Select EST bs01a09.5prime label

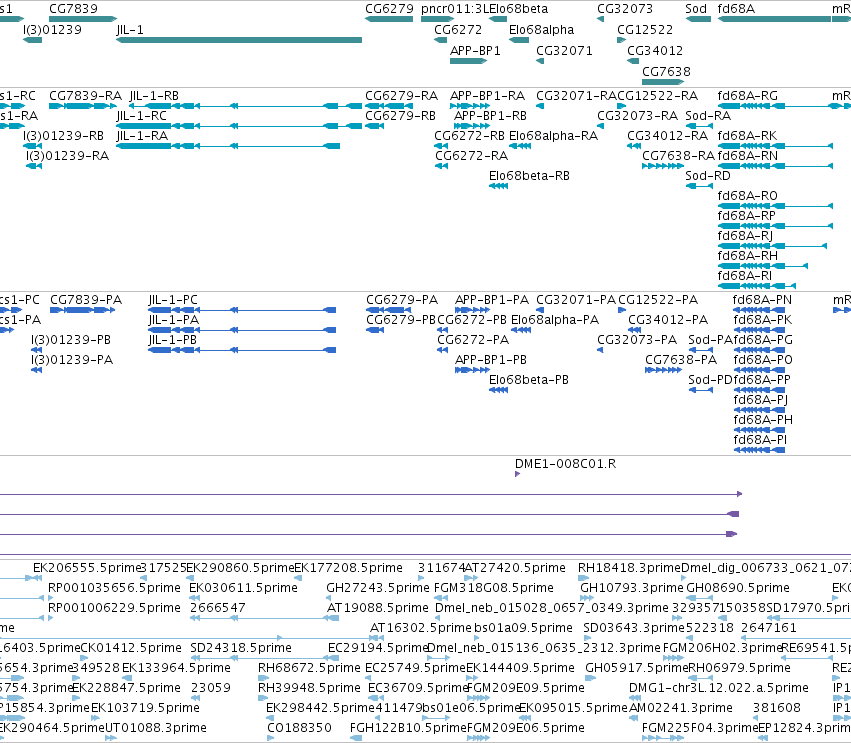pyautogui.click(x=523, y=628)
